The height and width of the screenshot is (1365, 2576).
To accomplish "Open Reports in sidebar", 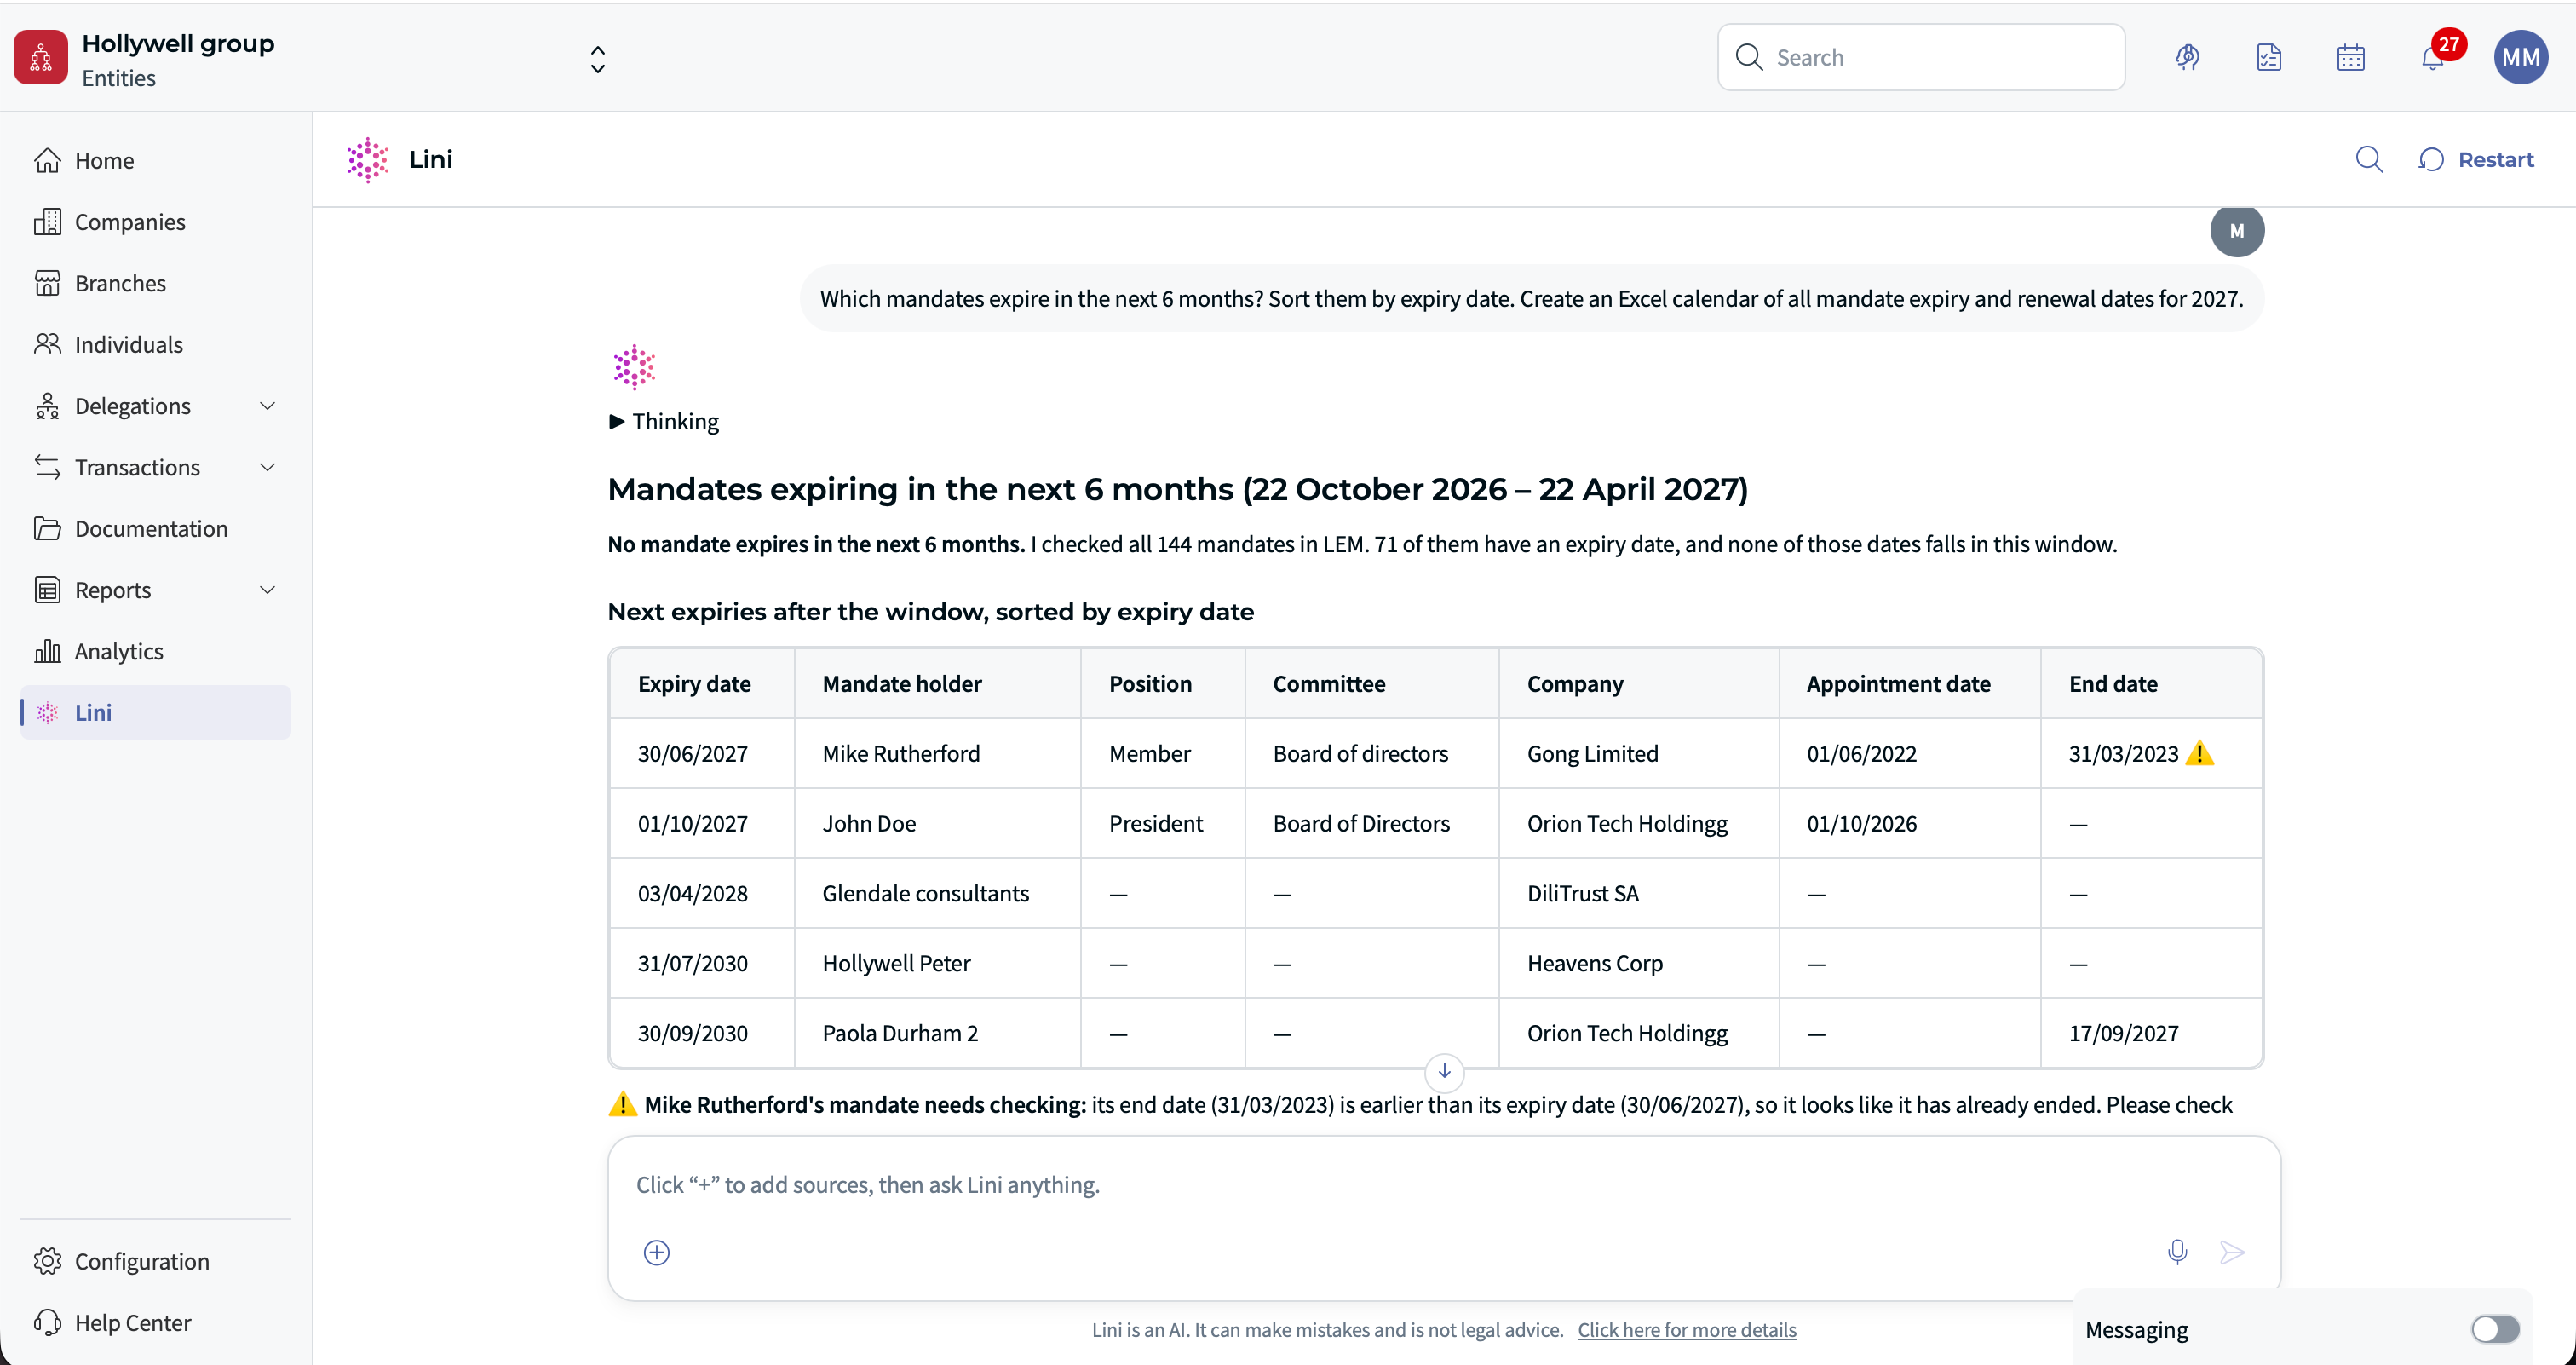I will point(112,589).
